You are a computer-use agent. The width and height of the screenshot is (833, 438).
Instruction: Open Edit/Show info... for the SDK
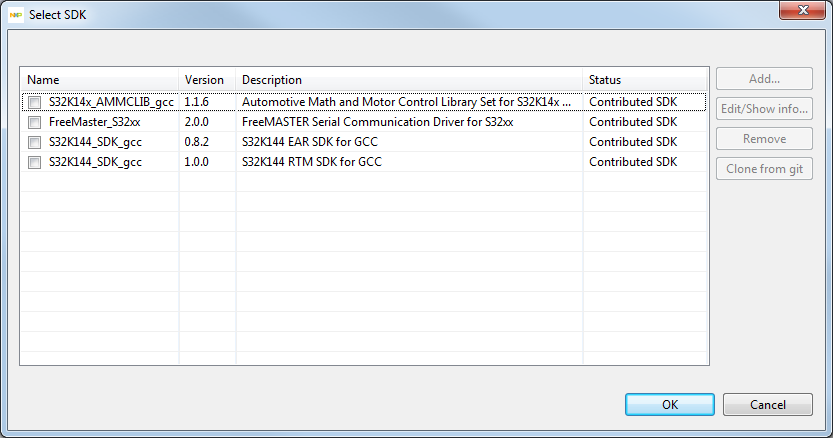(x=764, y=109)
